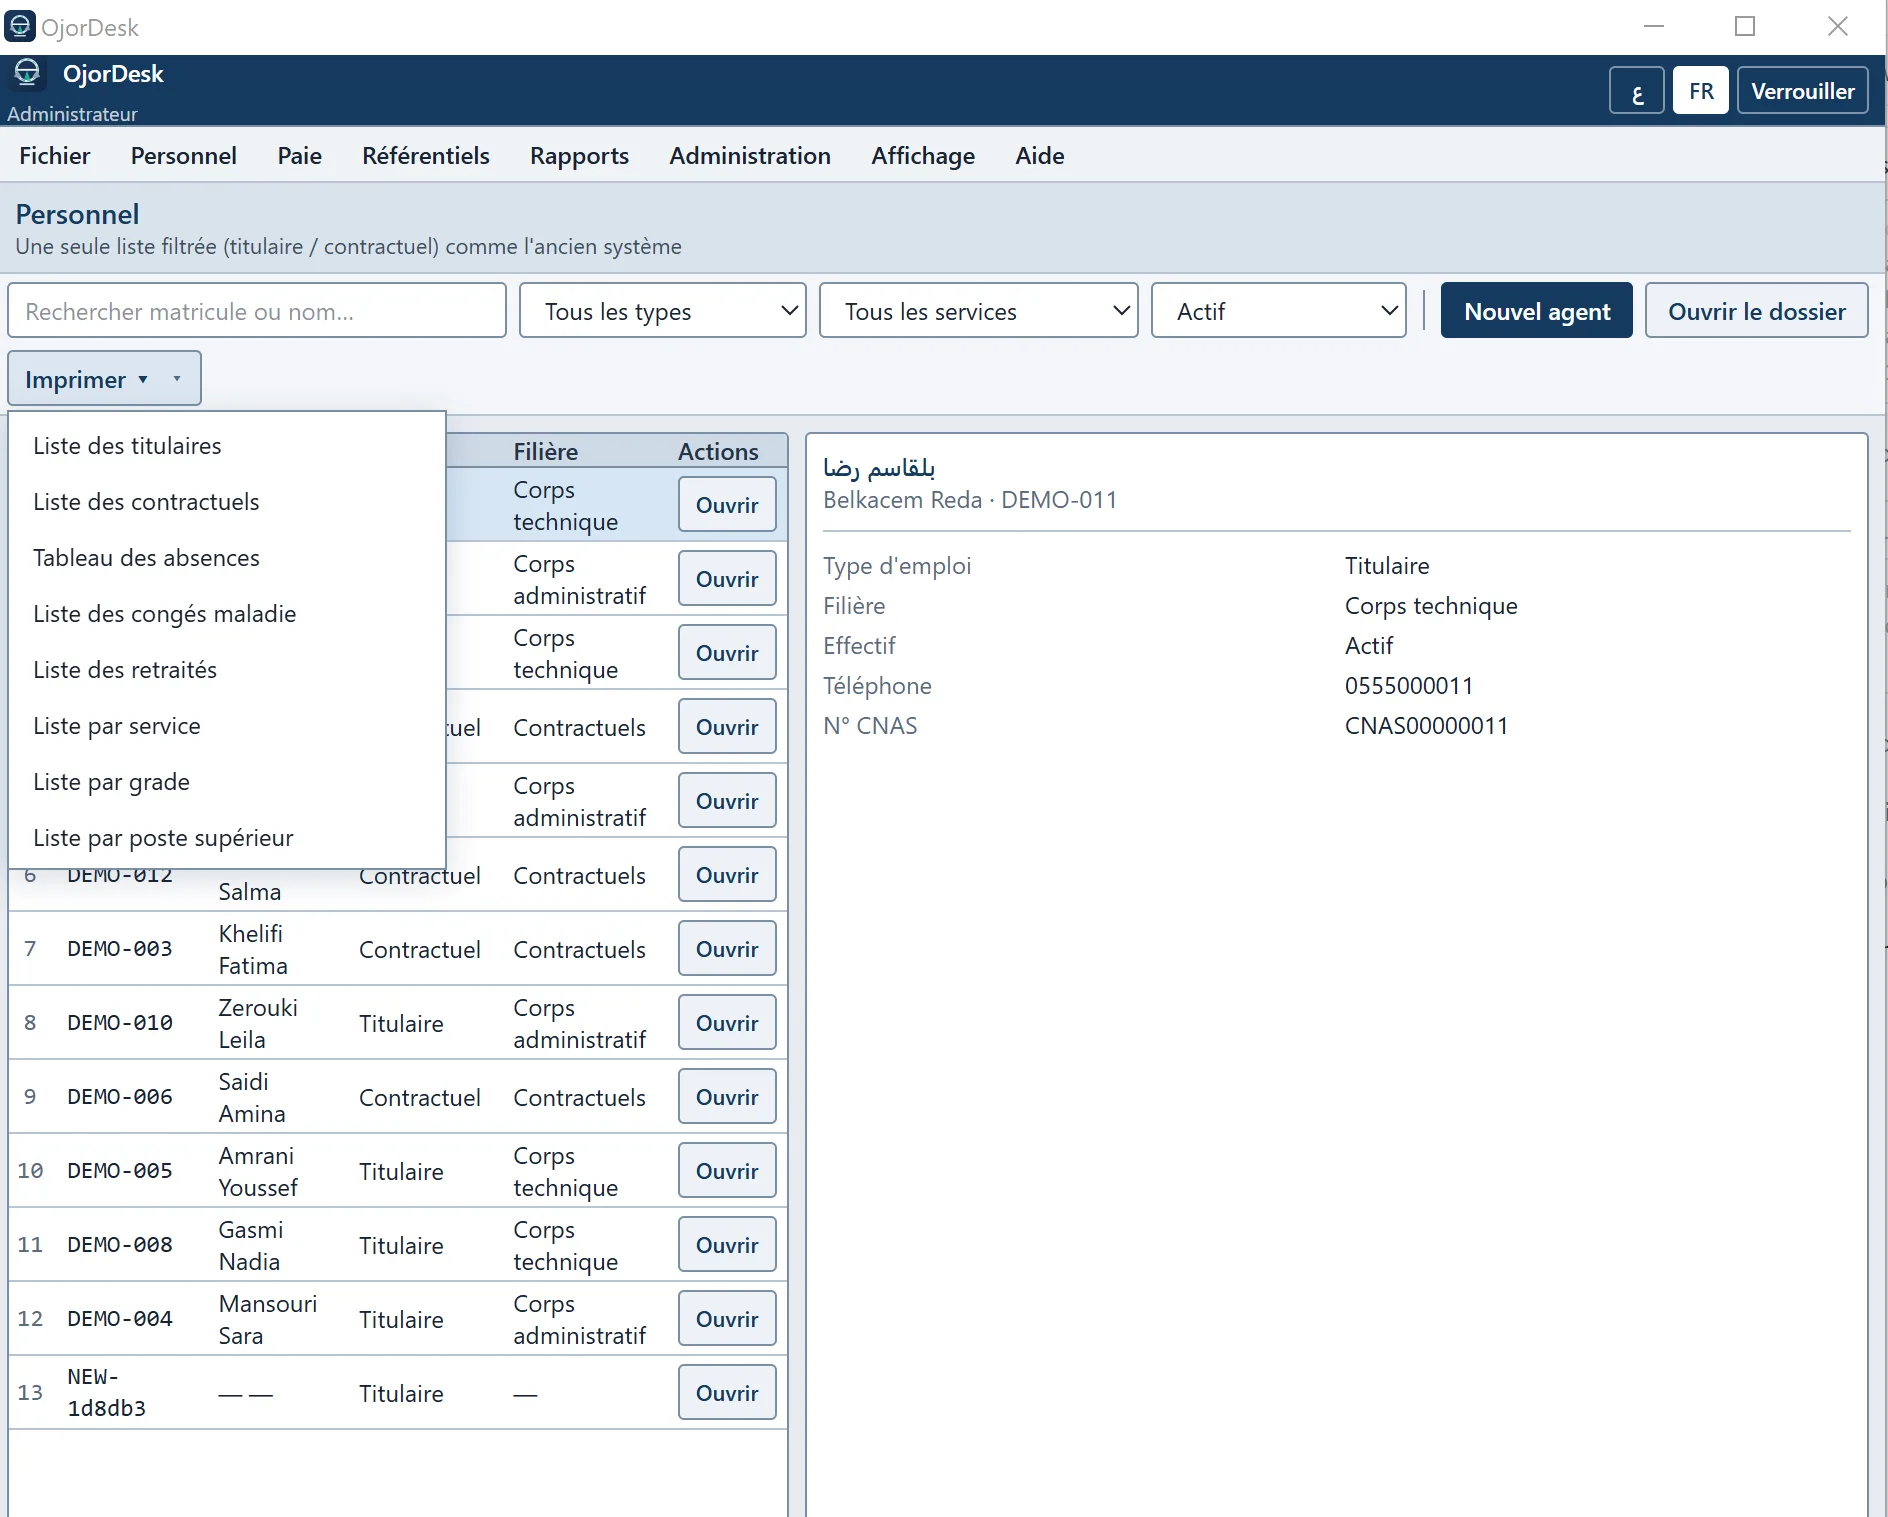Screen dimensions: 1888x1517
Task: Select Liste des titulaires
Action: click(x=227, y=446)
